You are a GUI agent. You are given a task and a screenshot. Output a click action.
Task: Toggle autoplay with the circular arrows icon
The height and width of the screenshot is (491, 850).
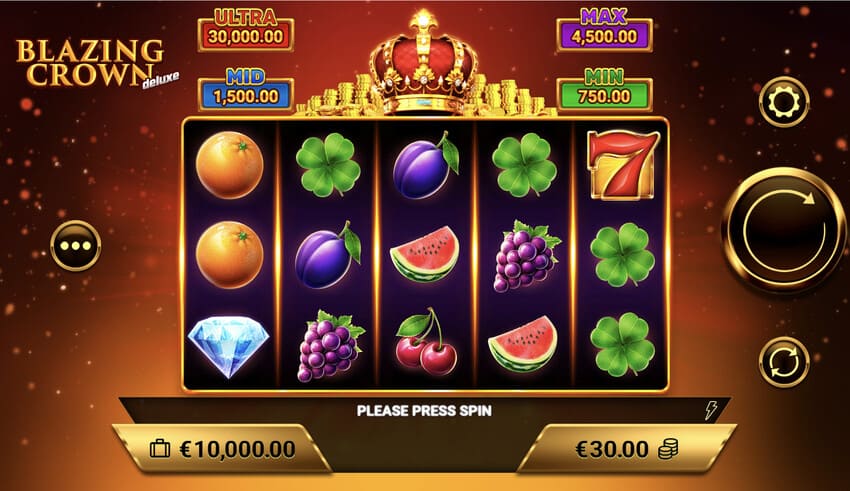click(x=784, y=361)
